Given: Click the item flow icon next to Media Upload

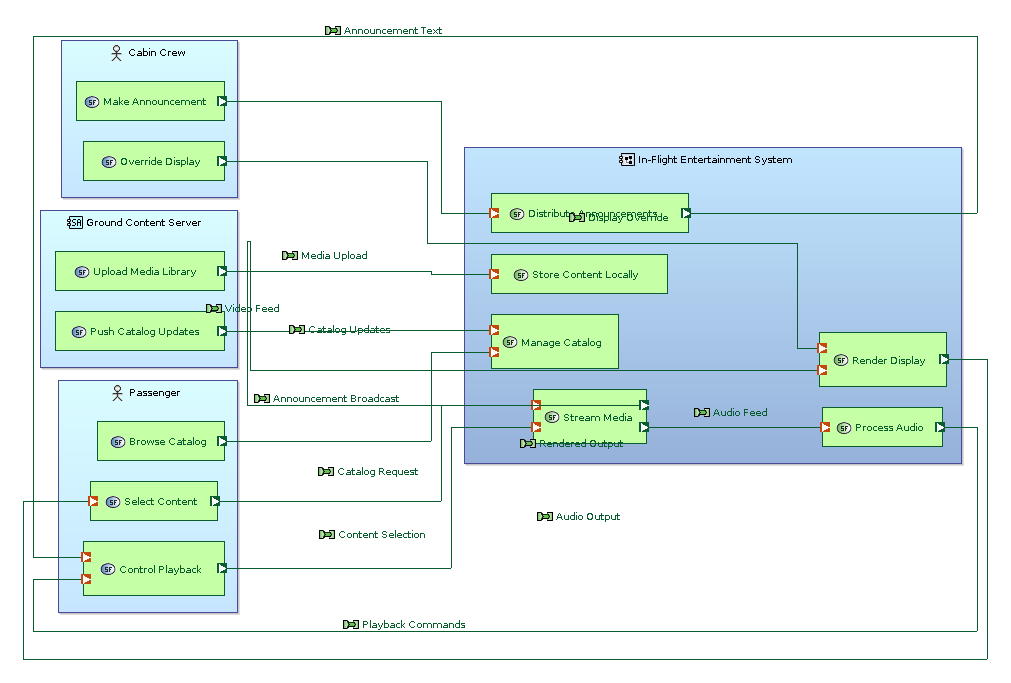Looking at the screenshot, I should click(289, 255).
